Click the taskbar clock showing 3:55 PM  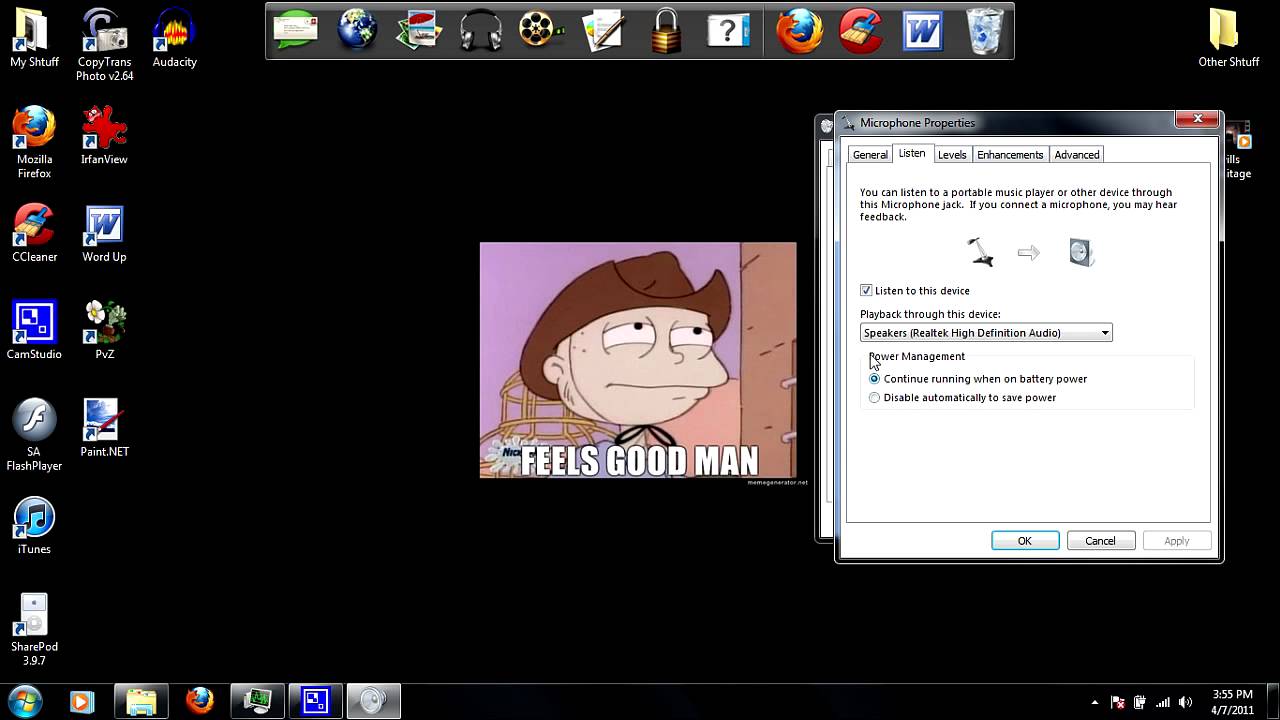[x=1232, y=702]
